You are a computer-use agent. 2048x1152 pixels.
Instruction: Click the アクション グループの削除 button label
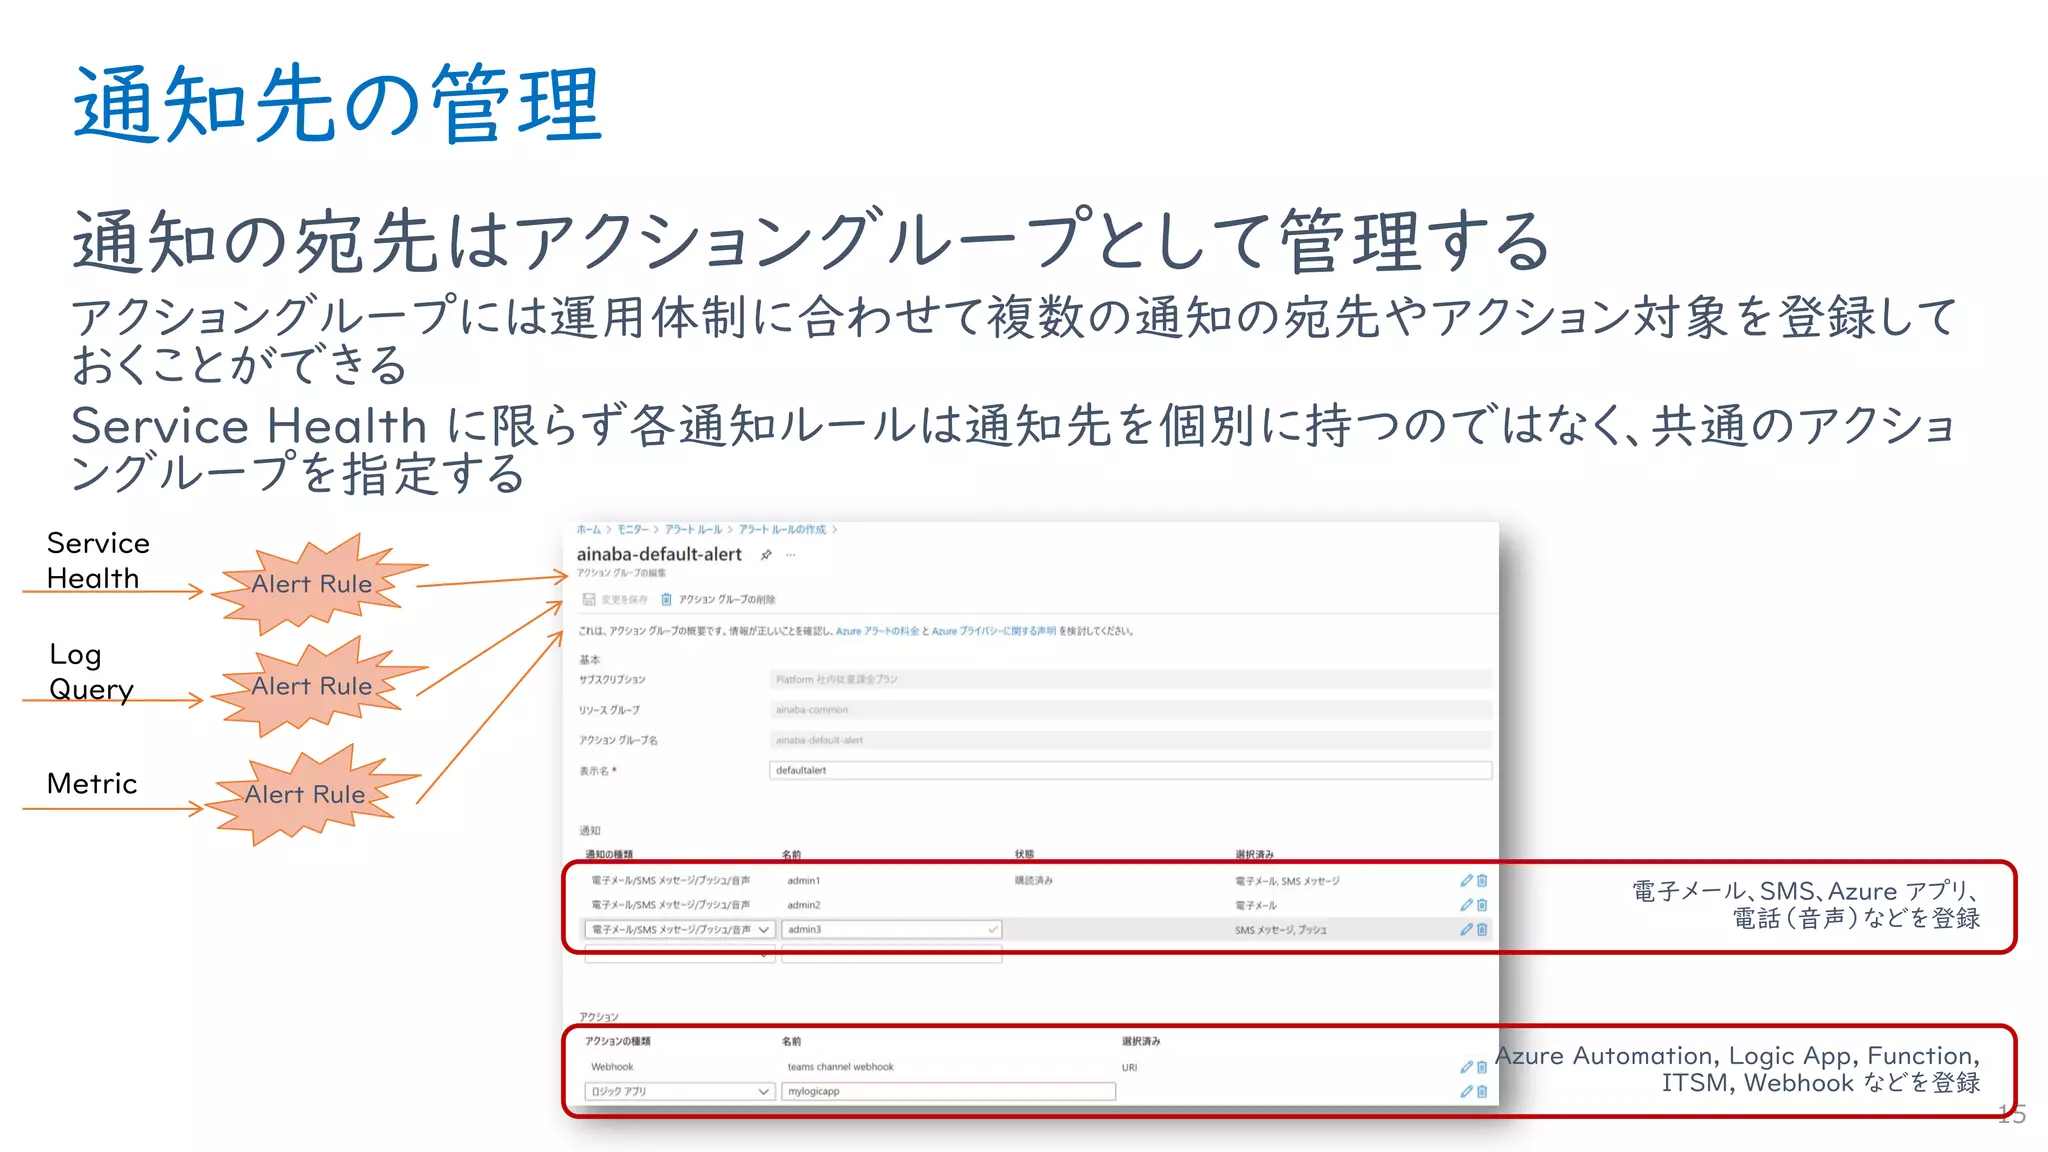(727, 599)
